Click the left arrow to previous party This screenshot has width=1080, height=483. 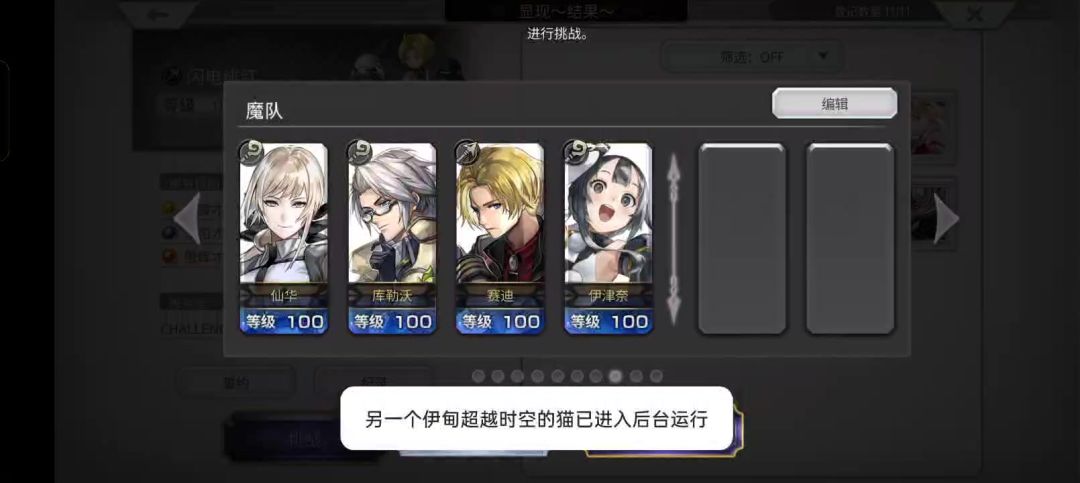[x=186, y=218]
